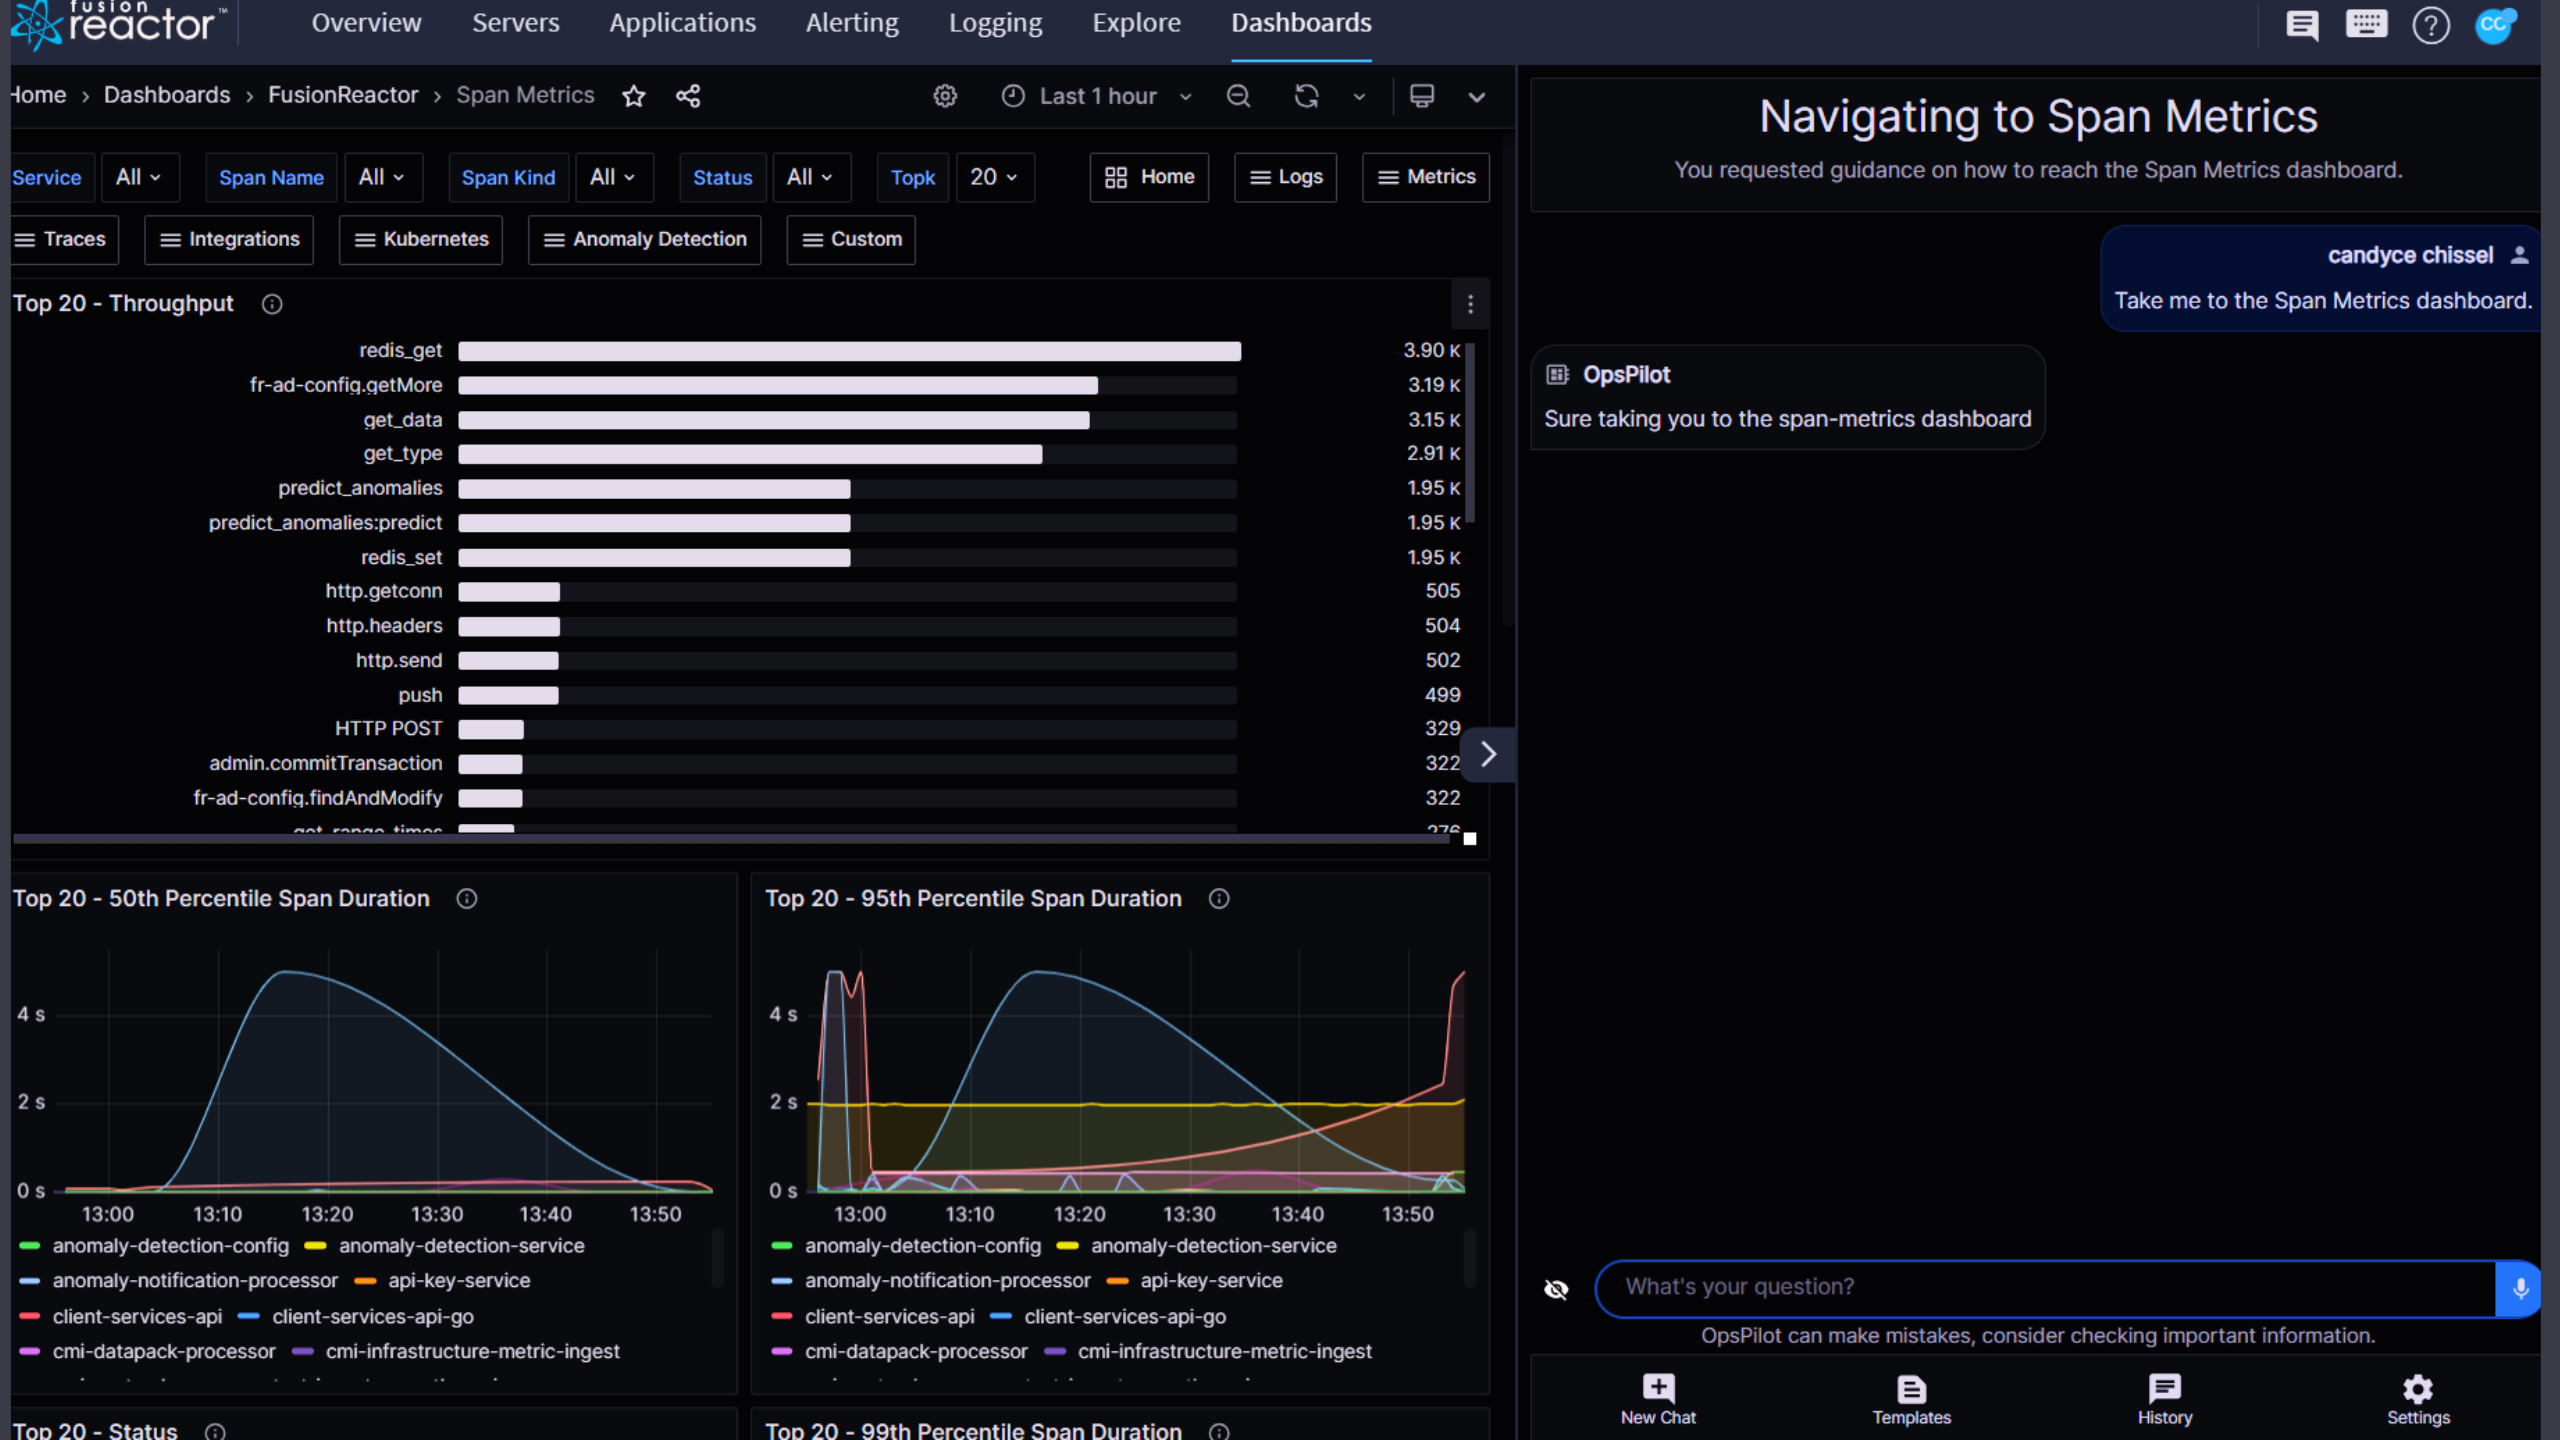Collapse the OpsPilot side panel arrow

(1488, 754)
